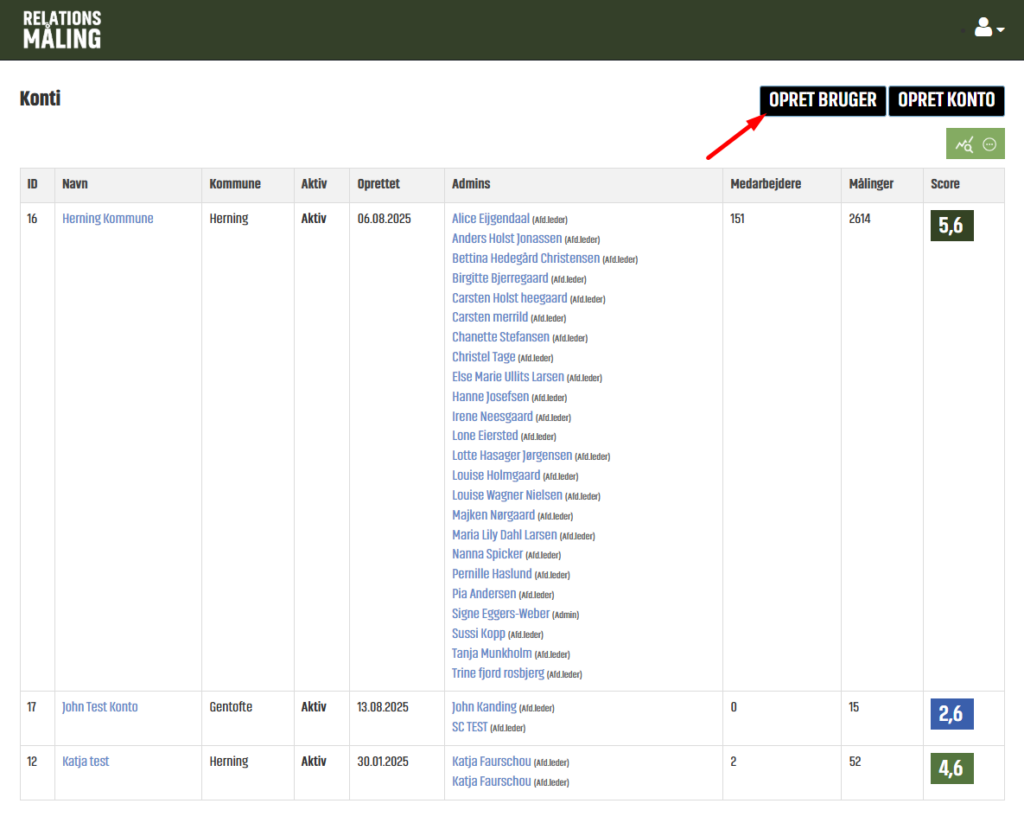Click the Relations Måling logo
This screenshot has width=1024, height=829.
click(62, 30)
